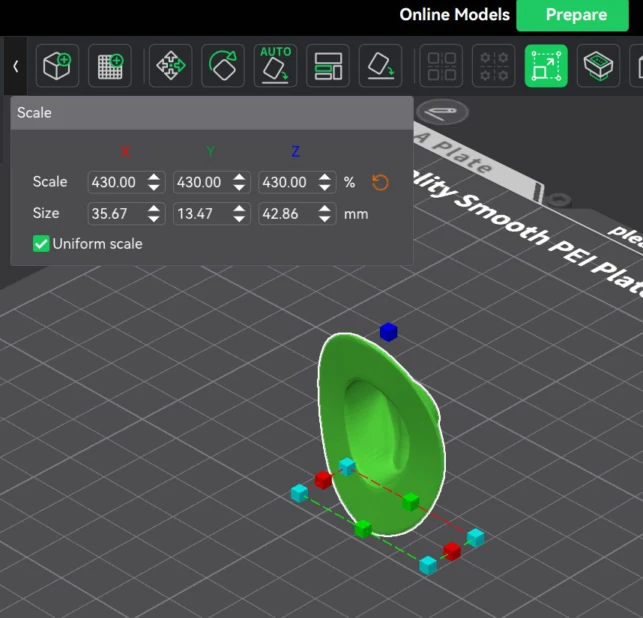
Task: Click the X Scale input field
Action: 126,182
